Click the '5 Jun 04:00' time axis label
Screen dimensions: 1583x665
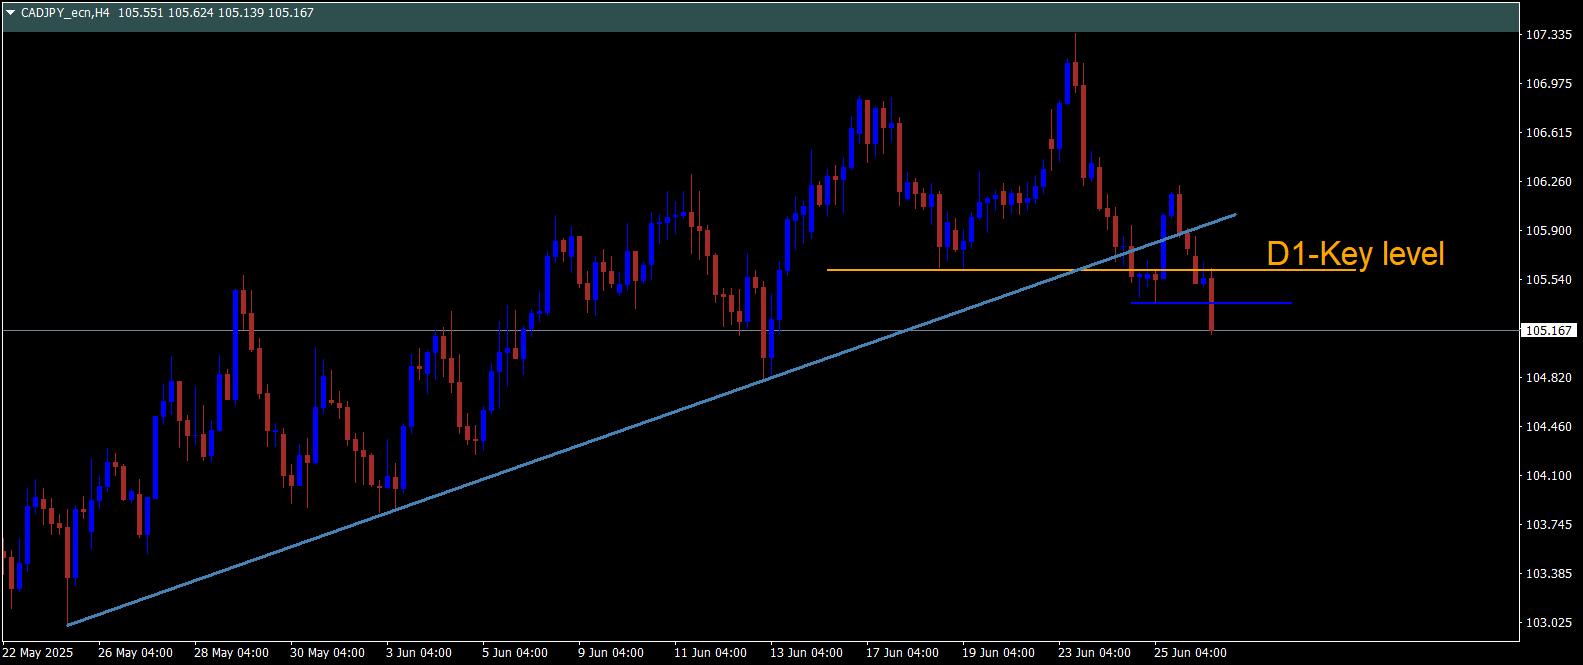click(x=515, y=653)
